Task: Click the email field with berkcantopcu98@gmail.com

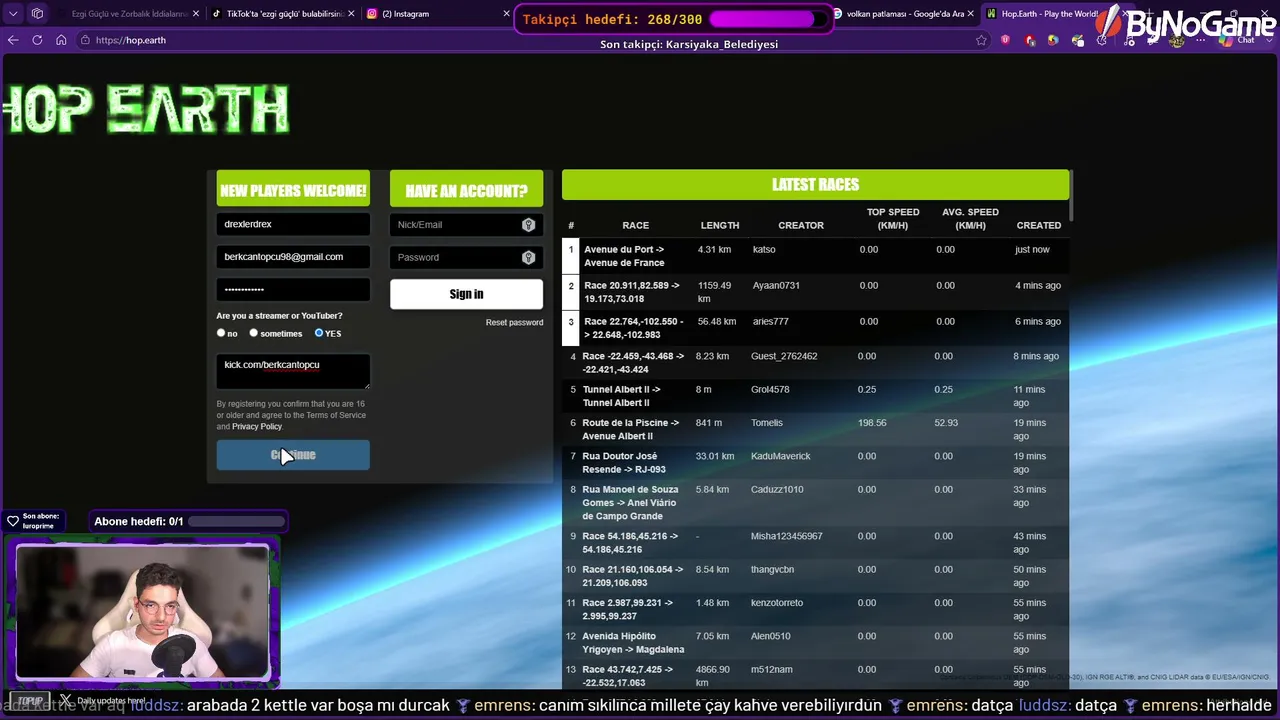Action: [x=293, y=257]
